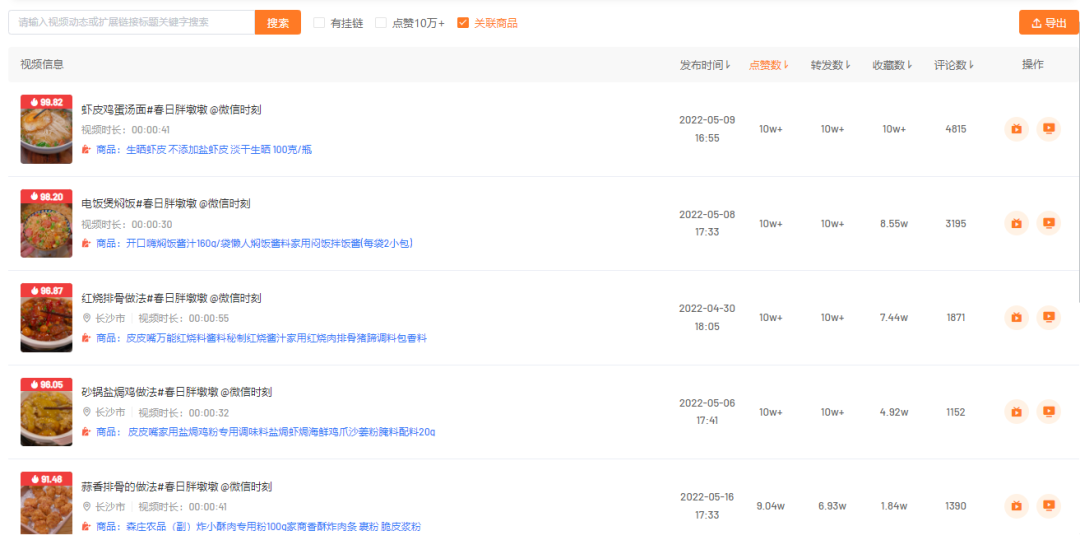Open thumbnail of 虾皮鸡蛋汤面 video
The width and height of the screenshot is (1080, 540).
pyautogui.click(x=46, y=129)
